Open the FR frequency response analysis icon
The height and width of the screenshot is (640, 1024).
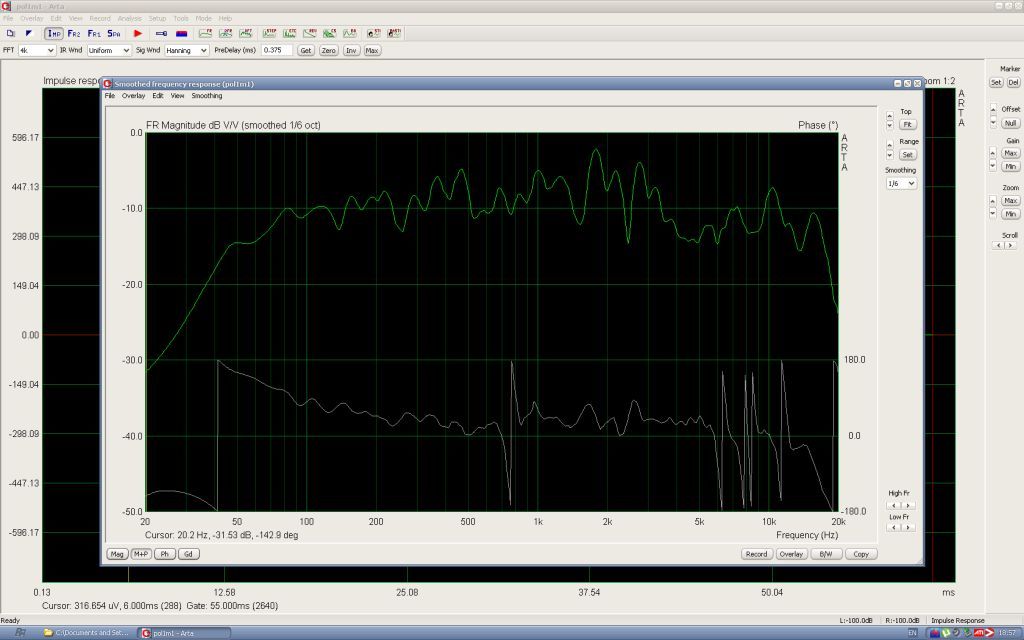point(205,33)
